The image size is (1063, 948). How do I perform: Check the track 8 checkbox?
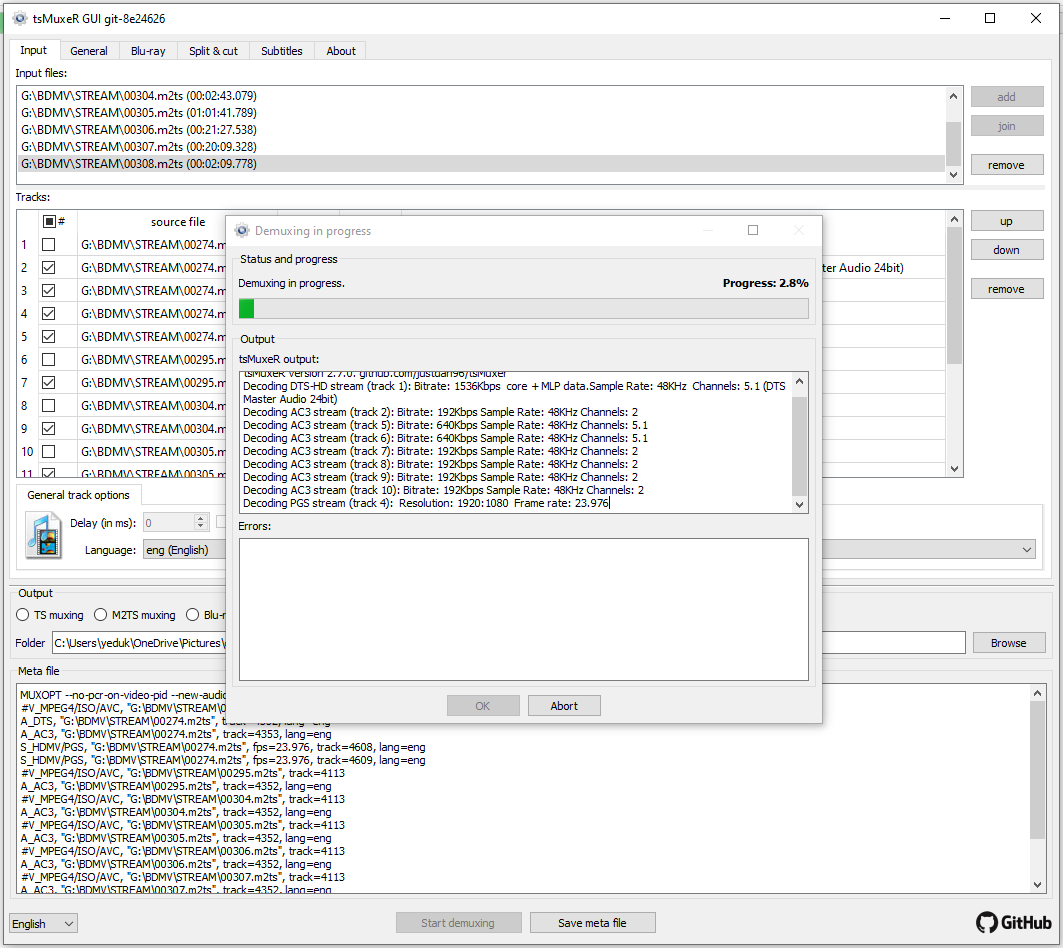point(49,406)
